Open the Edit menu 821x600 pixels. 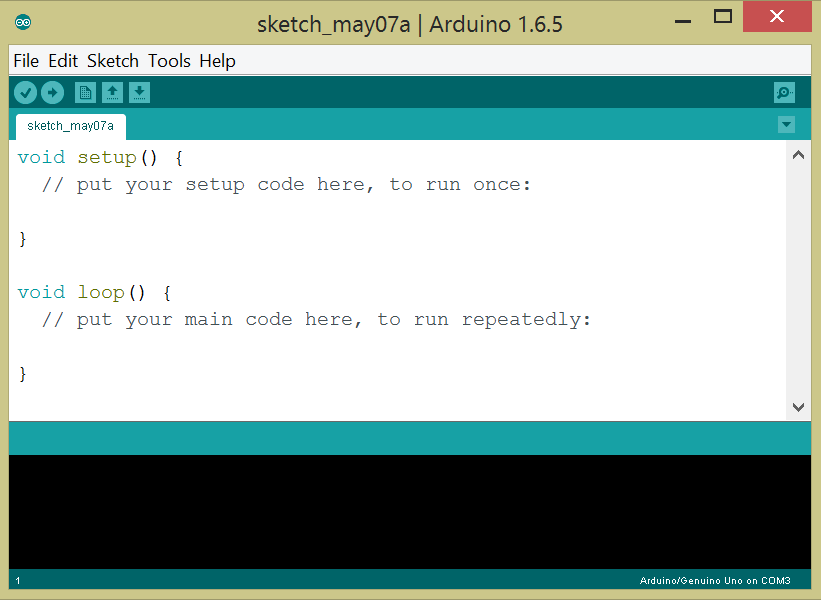63,61
